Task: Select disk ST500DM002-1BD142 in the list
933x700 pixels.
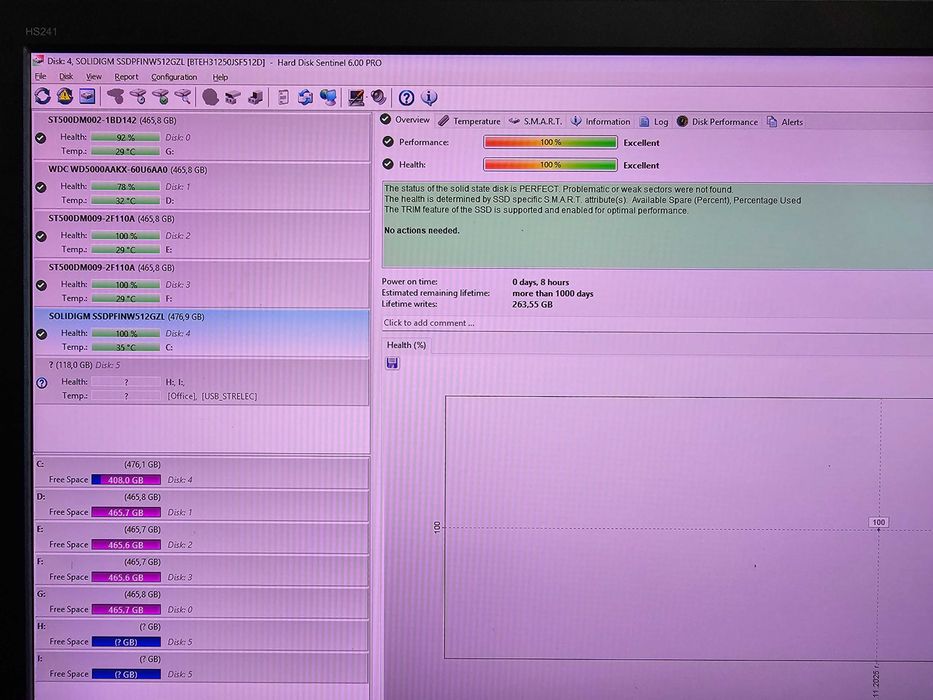Action: pyautogui.click(x=202, y=136)
